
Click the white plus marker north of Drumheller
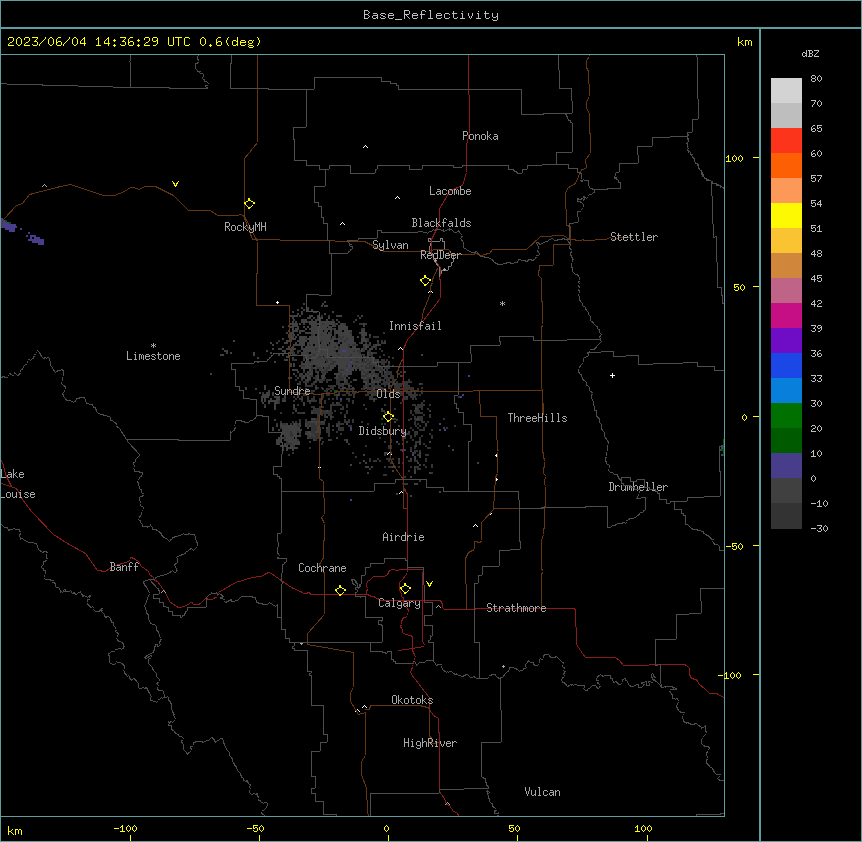(612, 375)
